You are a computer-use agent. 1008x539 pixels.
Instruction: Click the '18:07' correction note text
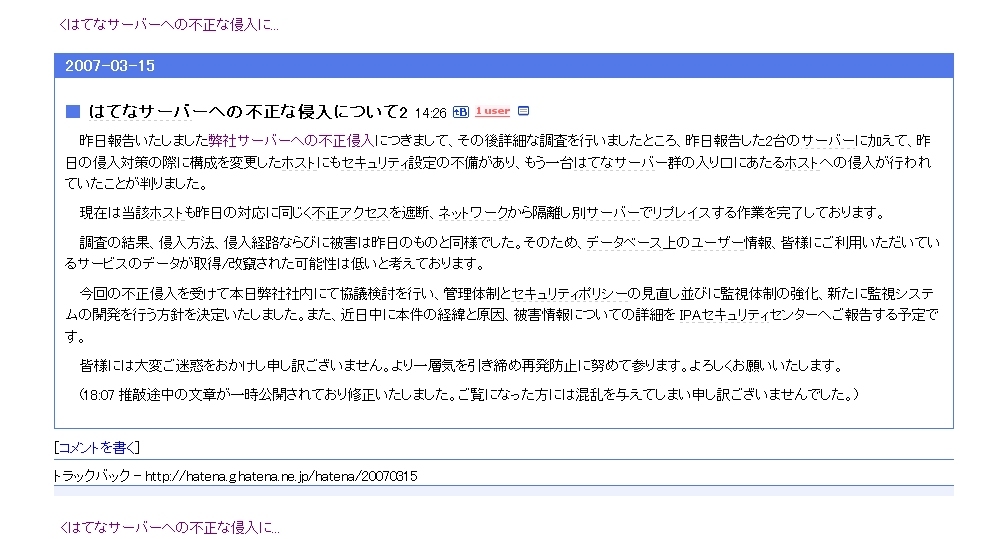tap(469, 394)
